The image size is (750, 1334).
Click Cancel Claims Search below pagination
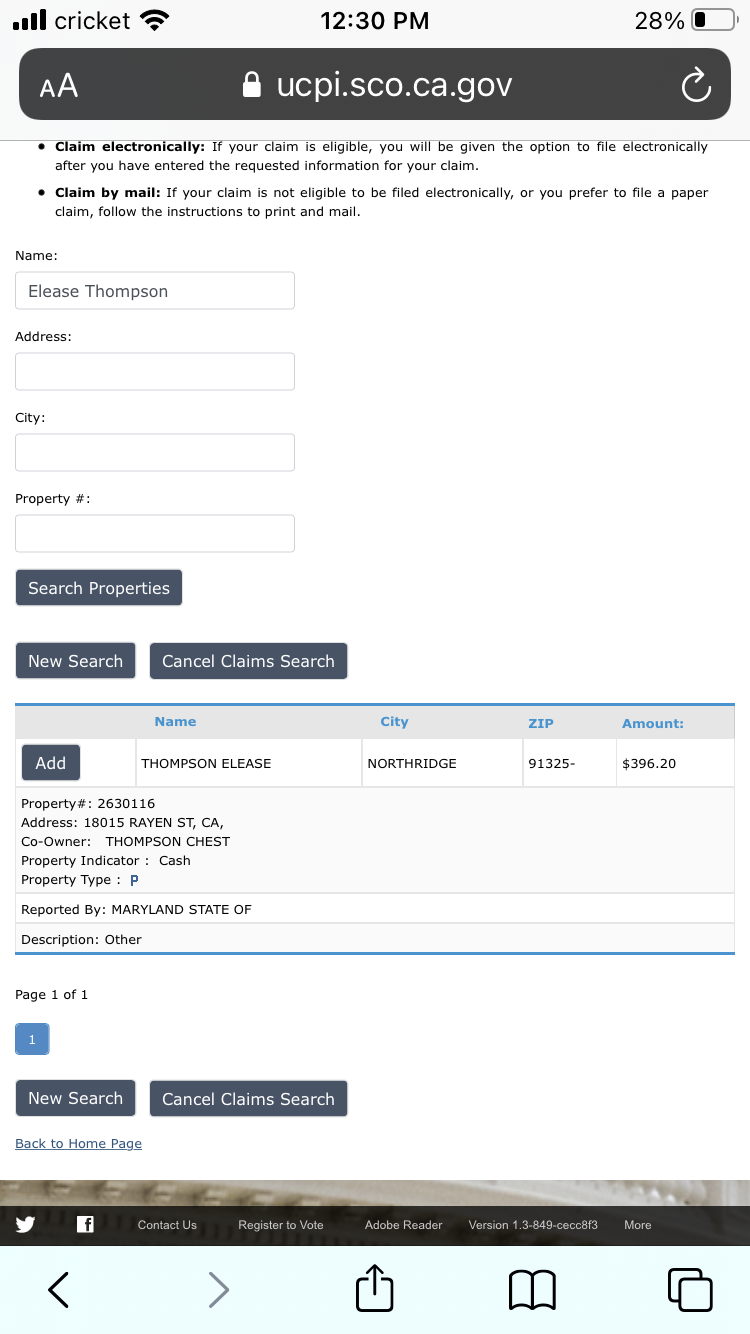tap(248, 1098)
